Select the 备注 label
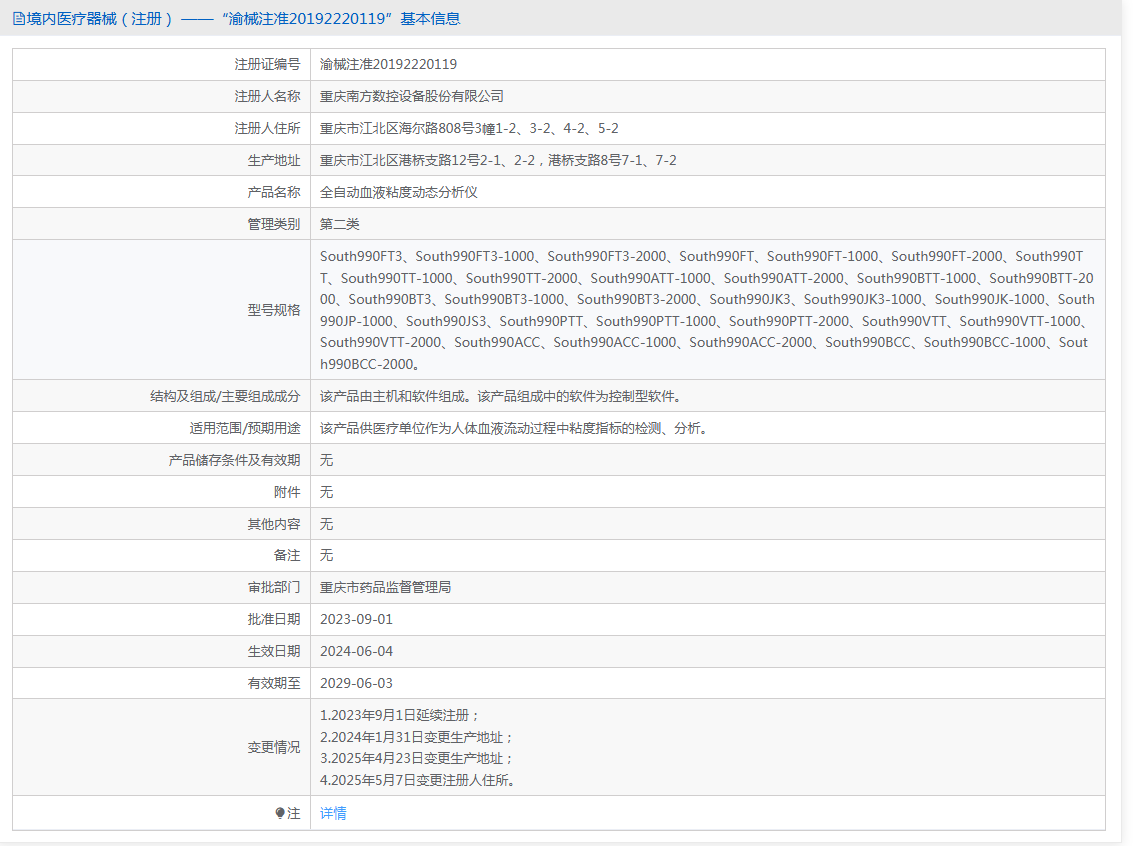The width and height of the screenshot is (1133, 846). pos(287,556)
